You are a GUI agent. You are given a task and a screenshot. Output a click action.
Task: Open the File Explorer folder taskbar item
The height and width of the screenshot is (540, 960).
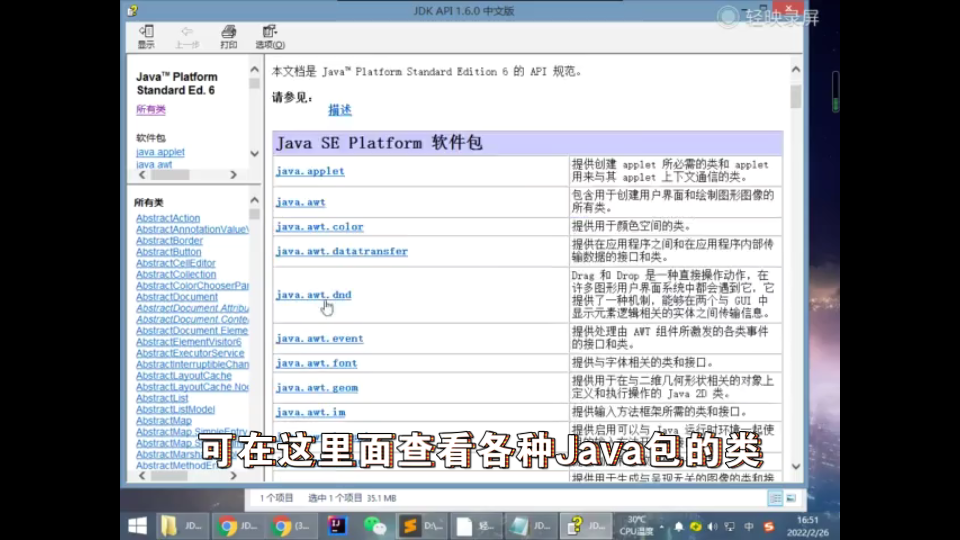click(x=182, y=526)
